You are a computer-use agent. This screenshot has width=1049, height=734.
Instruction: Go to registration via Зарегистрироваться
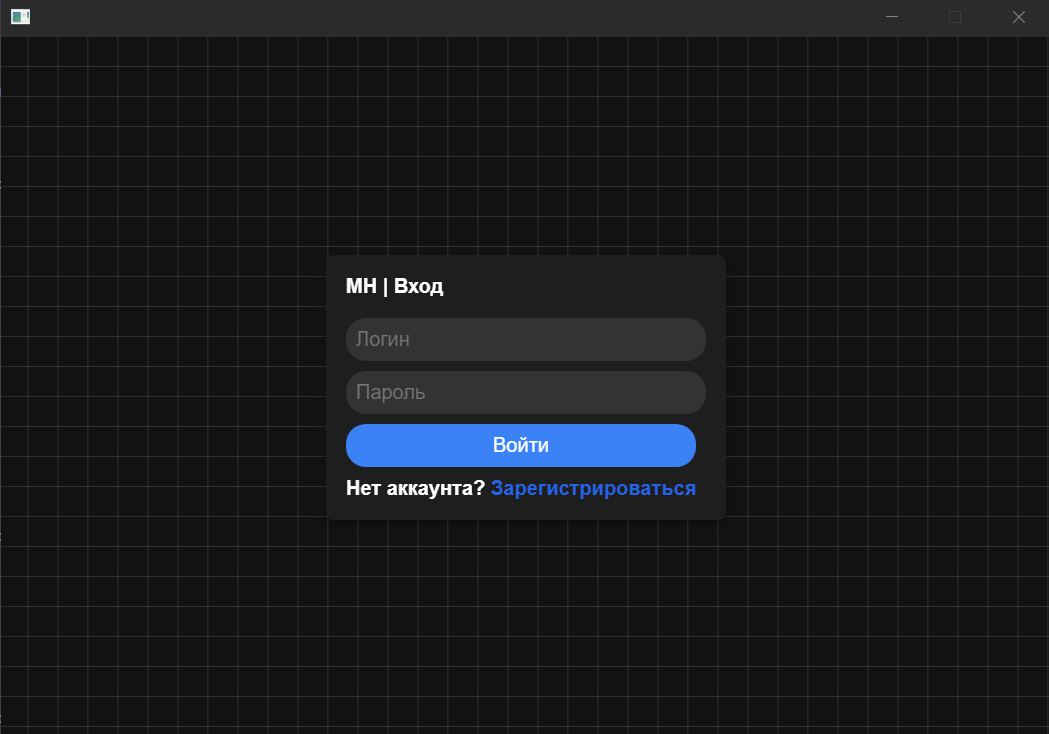[x=593, y=488]
